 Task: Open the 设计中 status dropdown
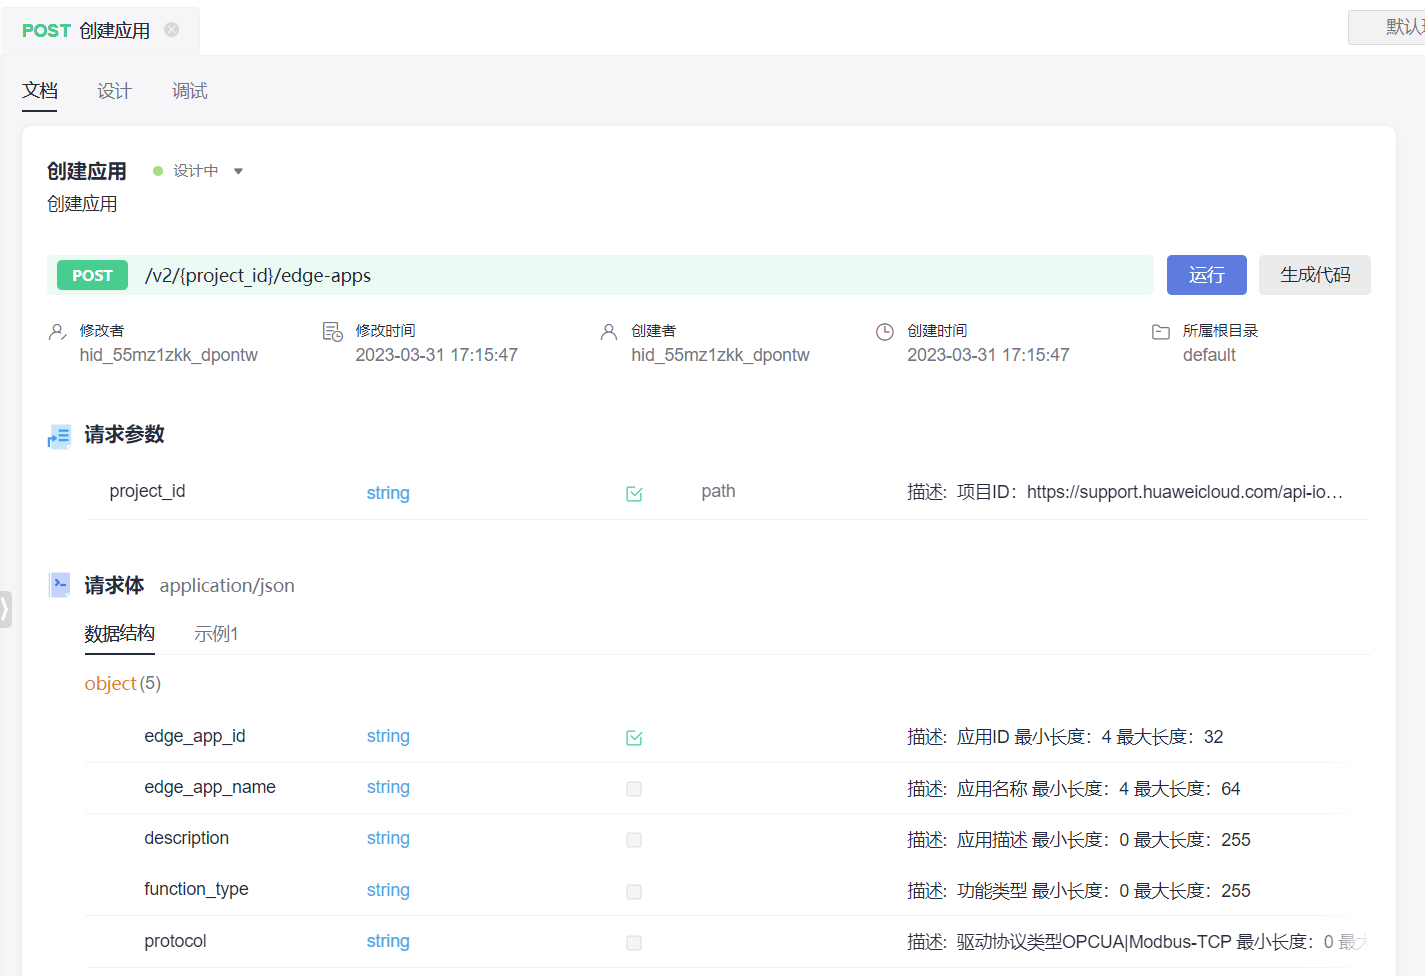point(198,171)
